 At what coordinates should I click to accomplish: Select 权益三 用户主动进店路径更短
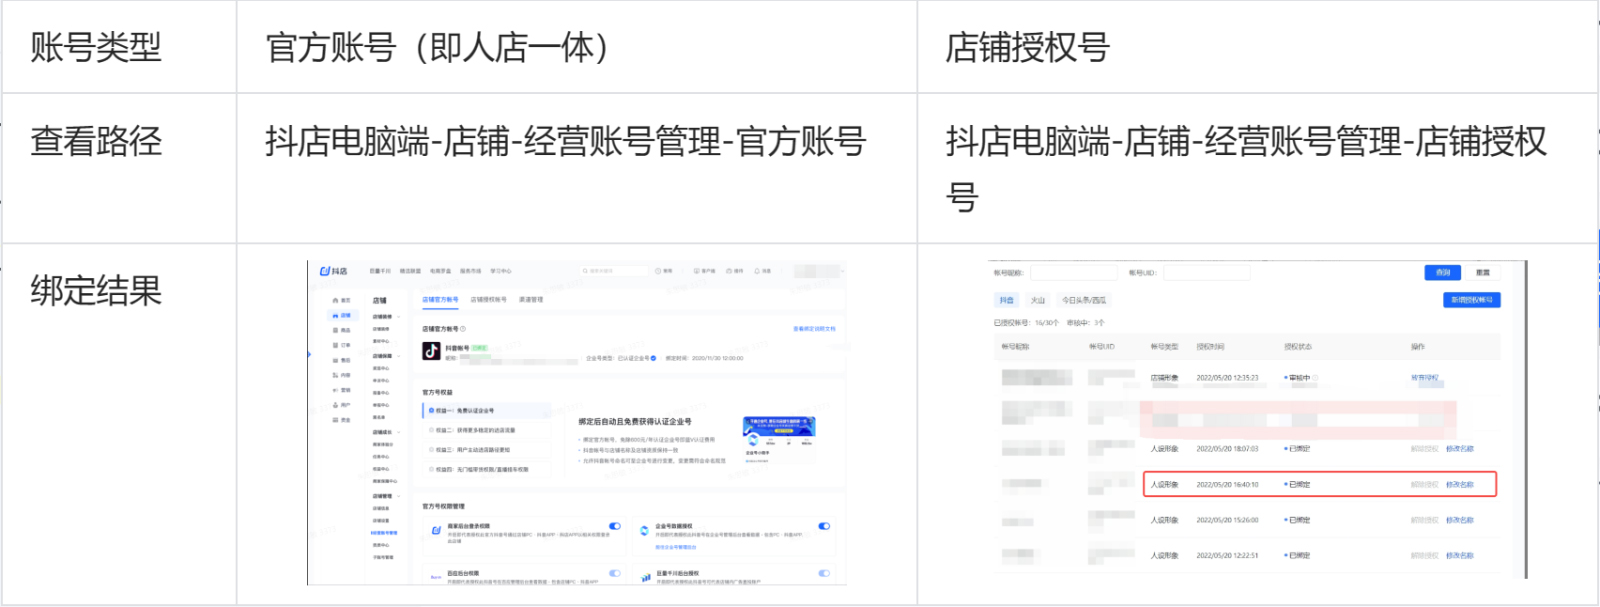(x=486, y=449)
